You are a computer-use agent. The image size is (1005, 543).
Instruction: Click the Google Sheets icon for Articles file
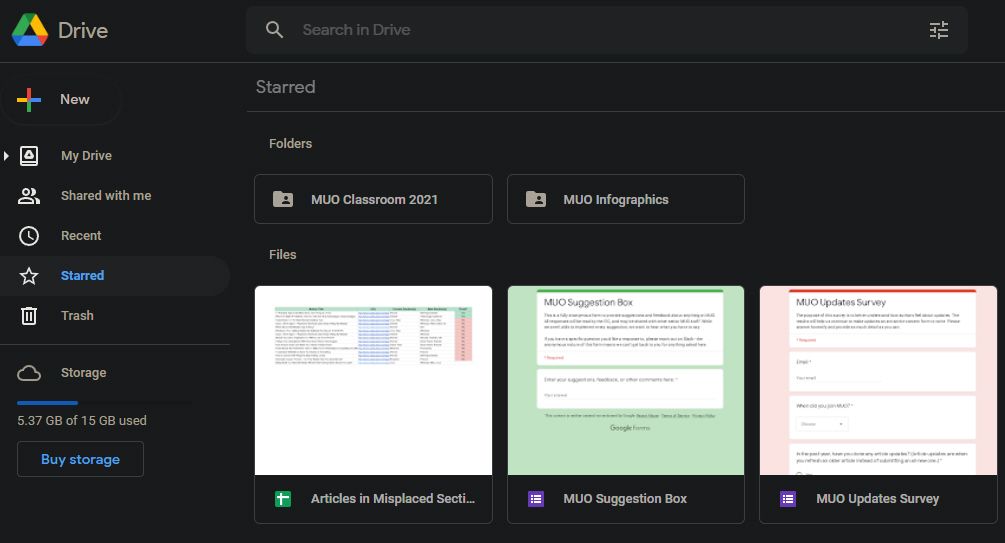pyautogui.click(x=283, y=499)
